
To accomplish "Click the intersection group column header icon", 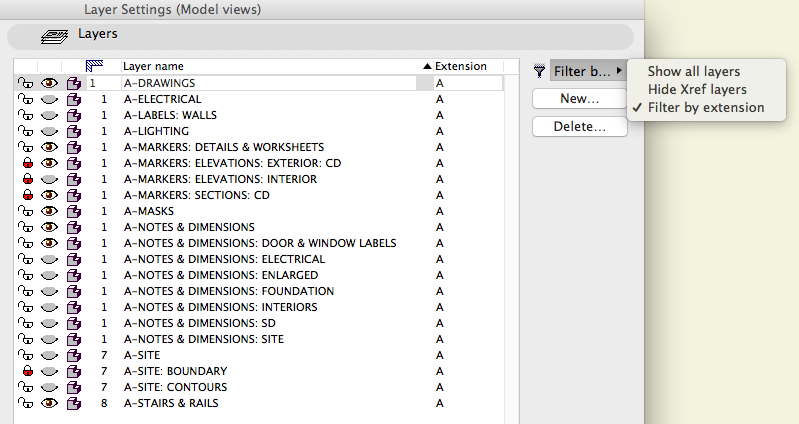I will pyautogui.click(x=96, y=66).
